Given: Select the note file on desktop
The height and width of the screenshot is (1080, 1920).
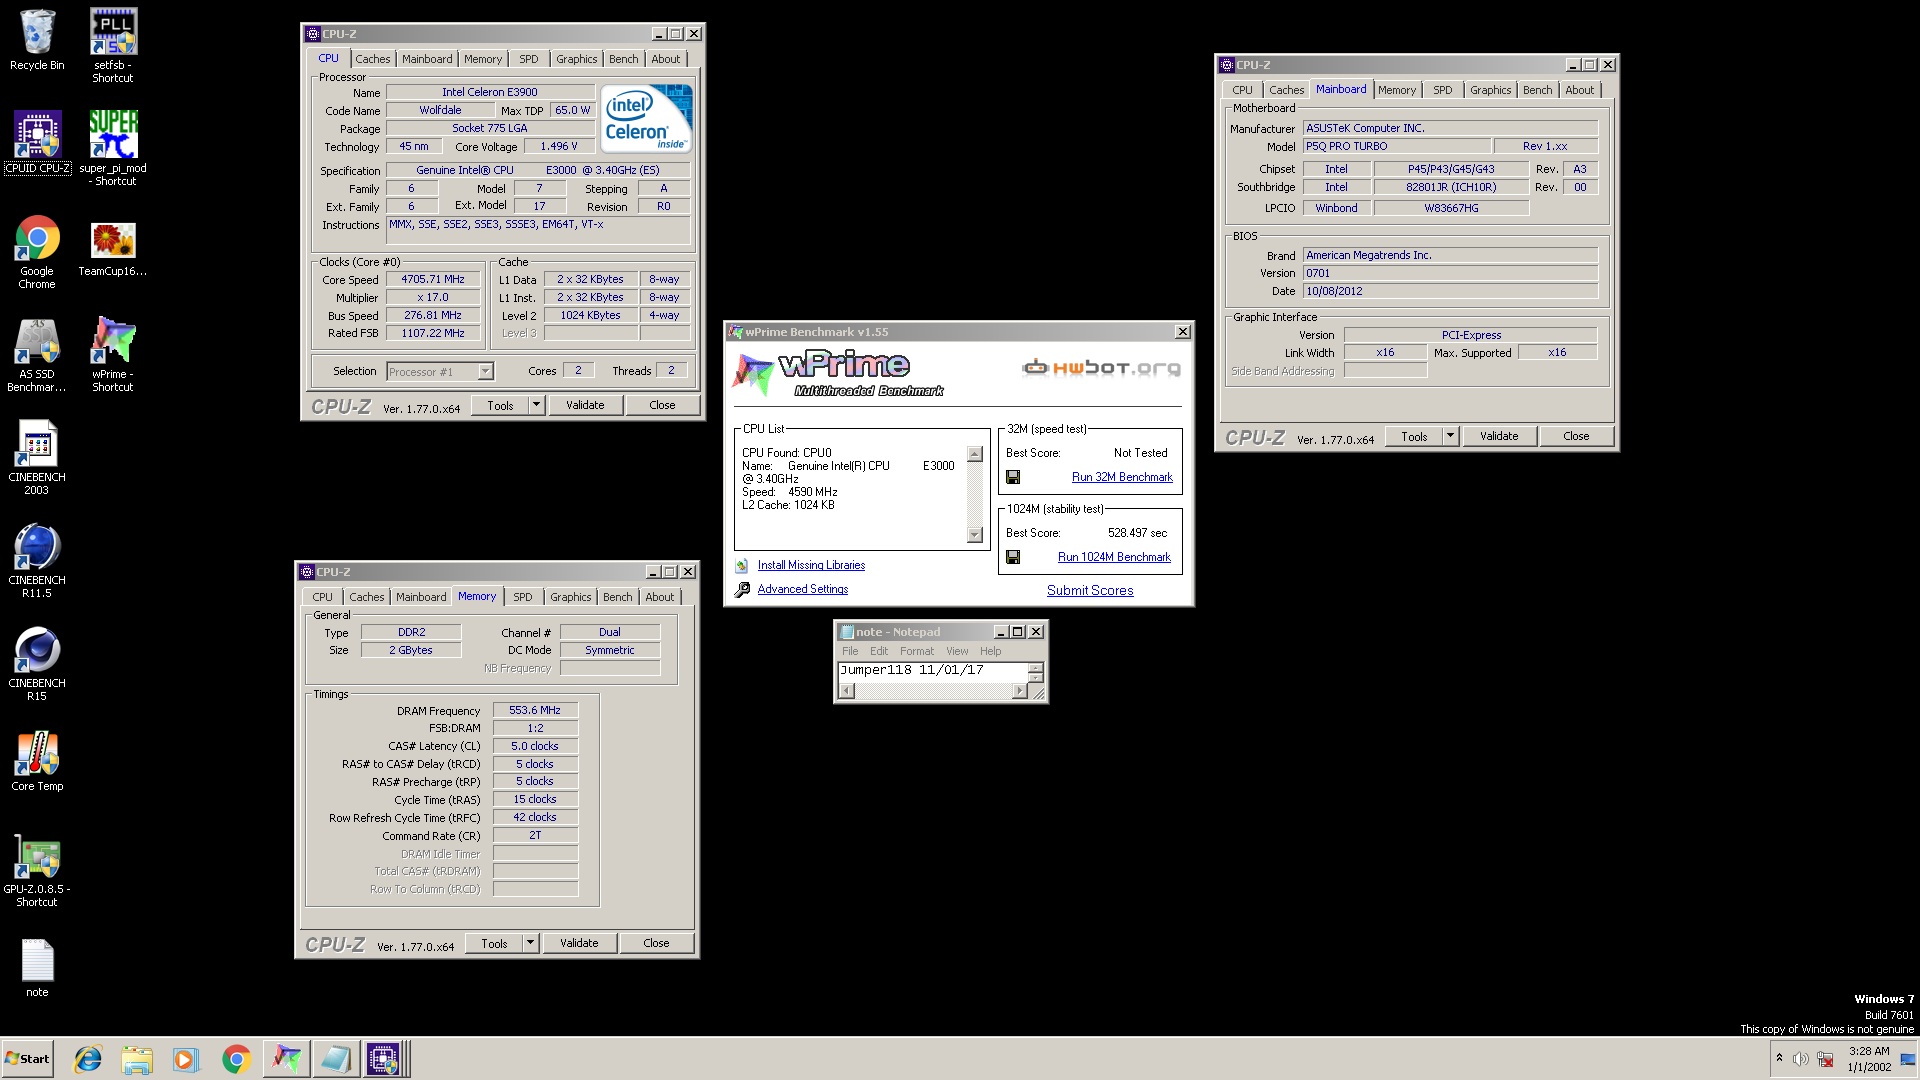Looking at the screenshot, I should pyautogui.click(x=37, y=968).
